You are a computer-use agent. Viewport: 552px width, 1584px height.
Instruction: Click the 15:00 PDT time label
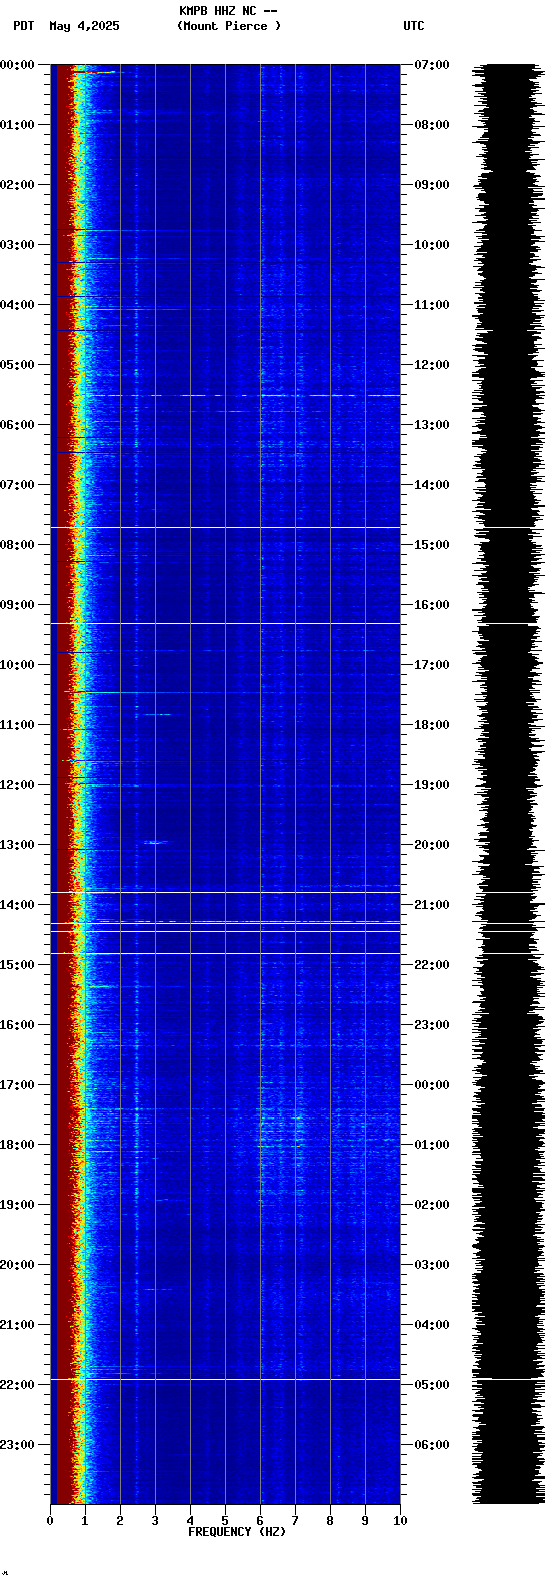17,965
